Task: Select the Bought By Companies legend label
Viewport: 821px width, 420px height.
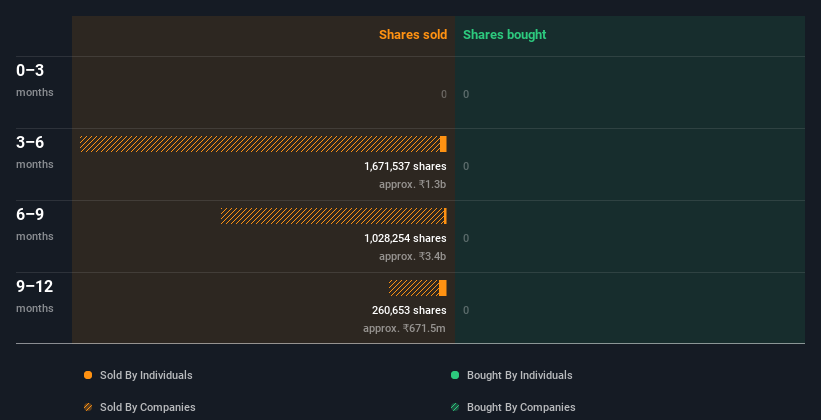Action: [521, 407]
